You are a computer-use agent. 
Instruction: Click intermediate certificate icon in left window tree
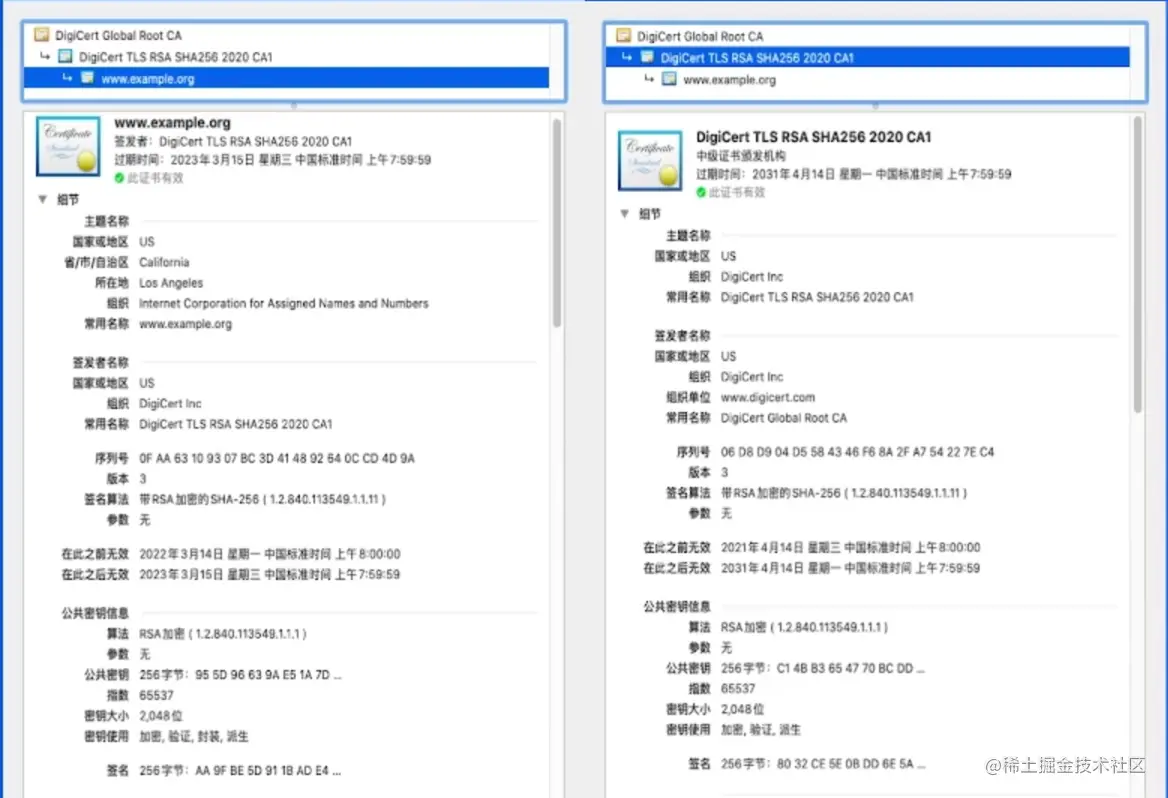pyautogui.click(x=66, y=56)
